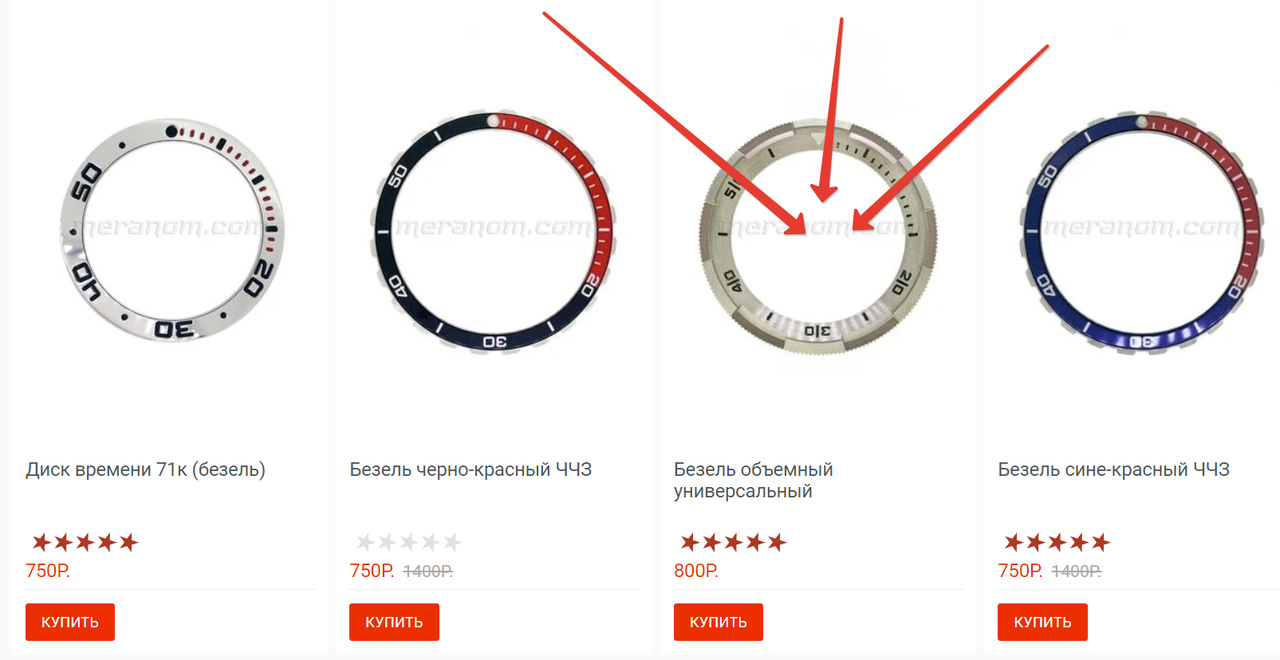
Task: Open the Безель черно-красный ЧЧЗ product link
Action: coord(471,469)
